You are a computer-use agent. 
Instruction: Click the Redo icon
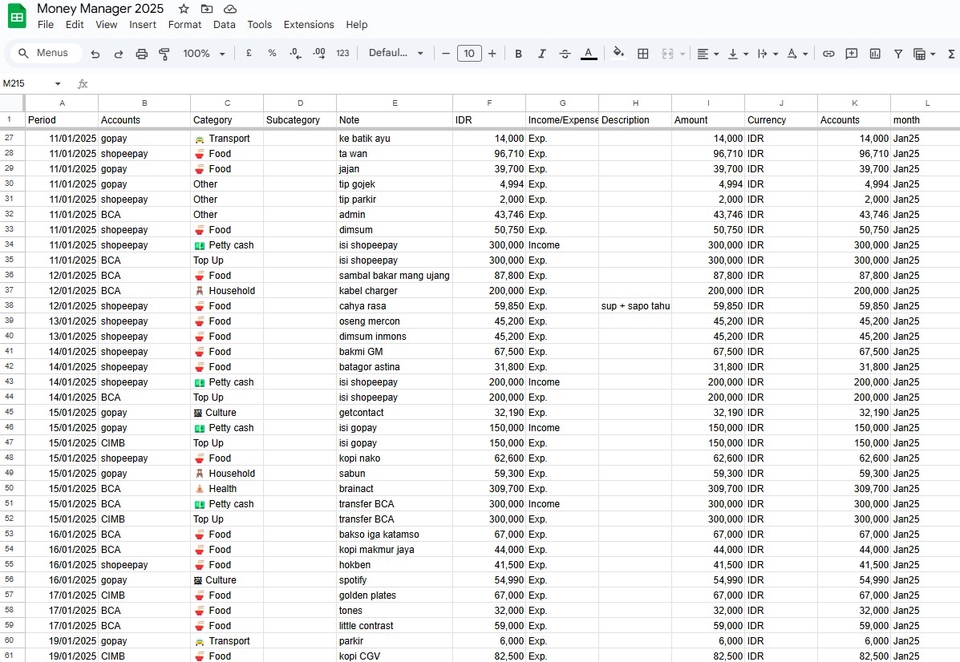click(x=118, y=54)
